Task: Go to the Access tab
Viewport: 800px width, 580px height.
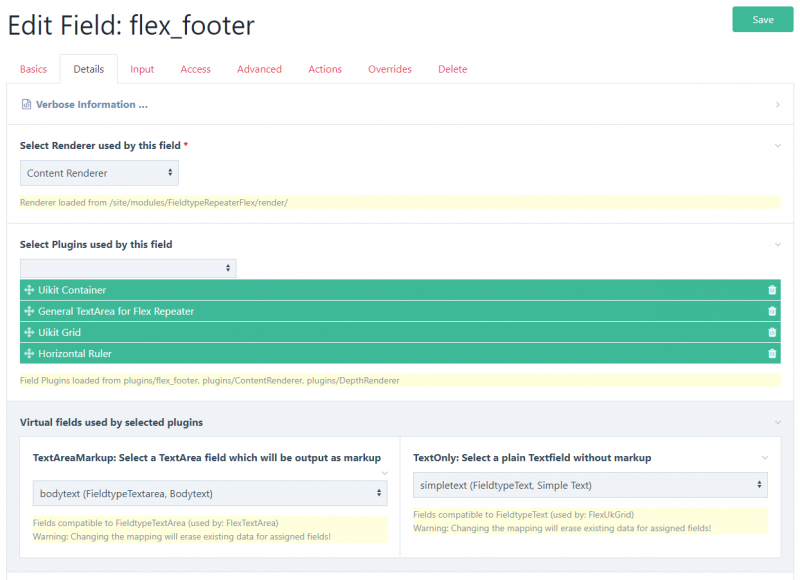Action: [195, 69]
